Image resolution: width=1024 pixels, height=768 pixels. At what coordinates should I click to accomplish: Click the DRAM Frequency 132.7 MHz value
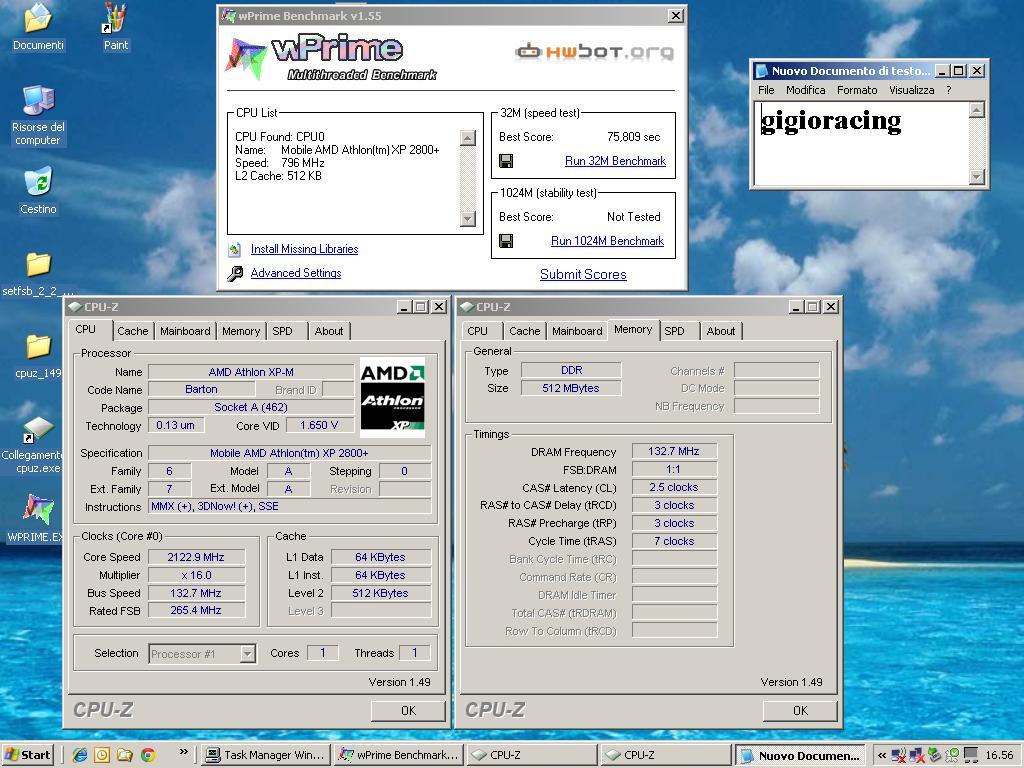click(x=674, y=451)
